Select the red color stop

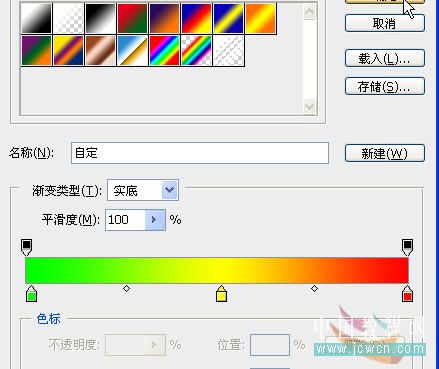(407, 293)
